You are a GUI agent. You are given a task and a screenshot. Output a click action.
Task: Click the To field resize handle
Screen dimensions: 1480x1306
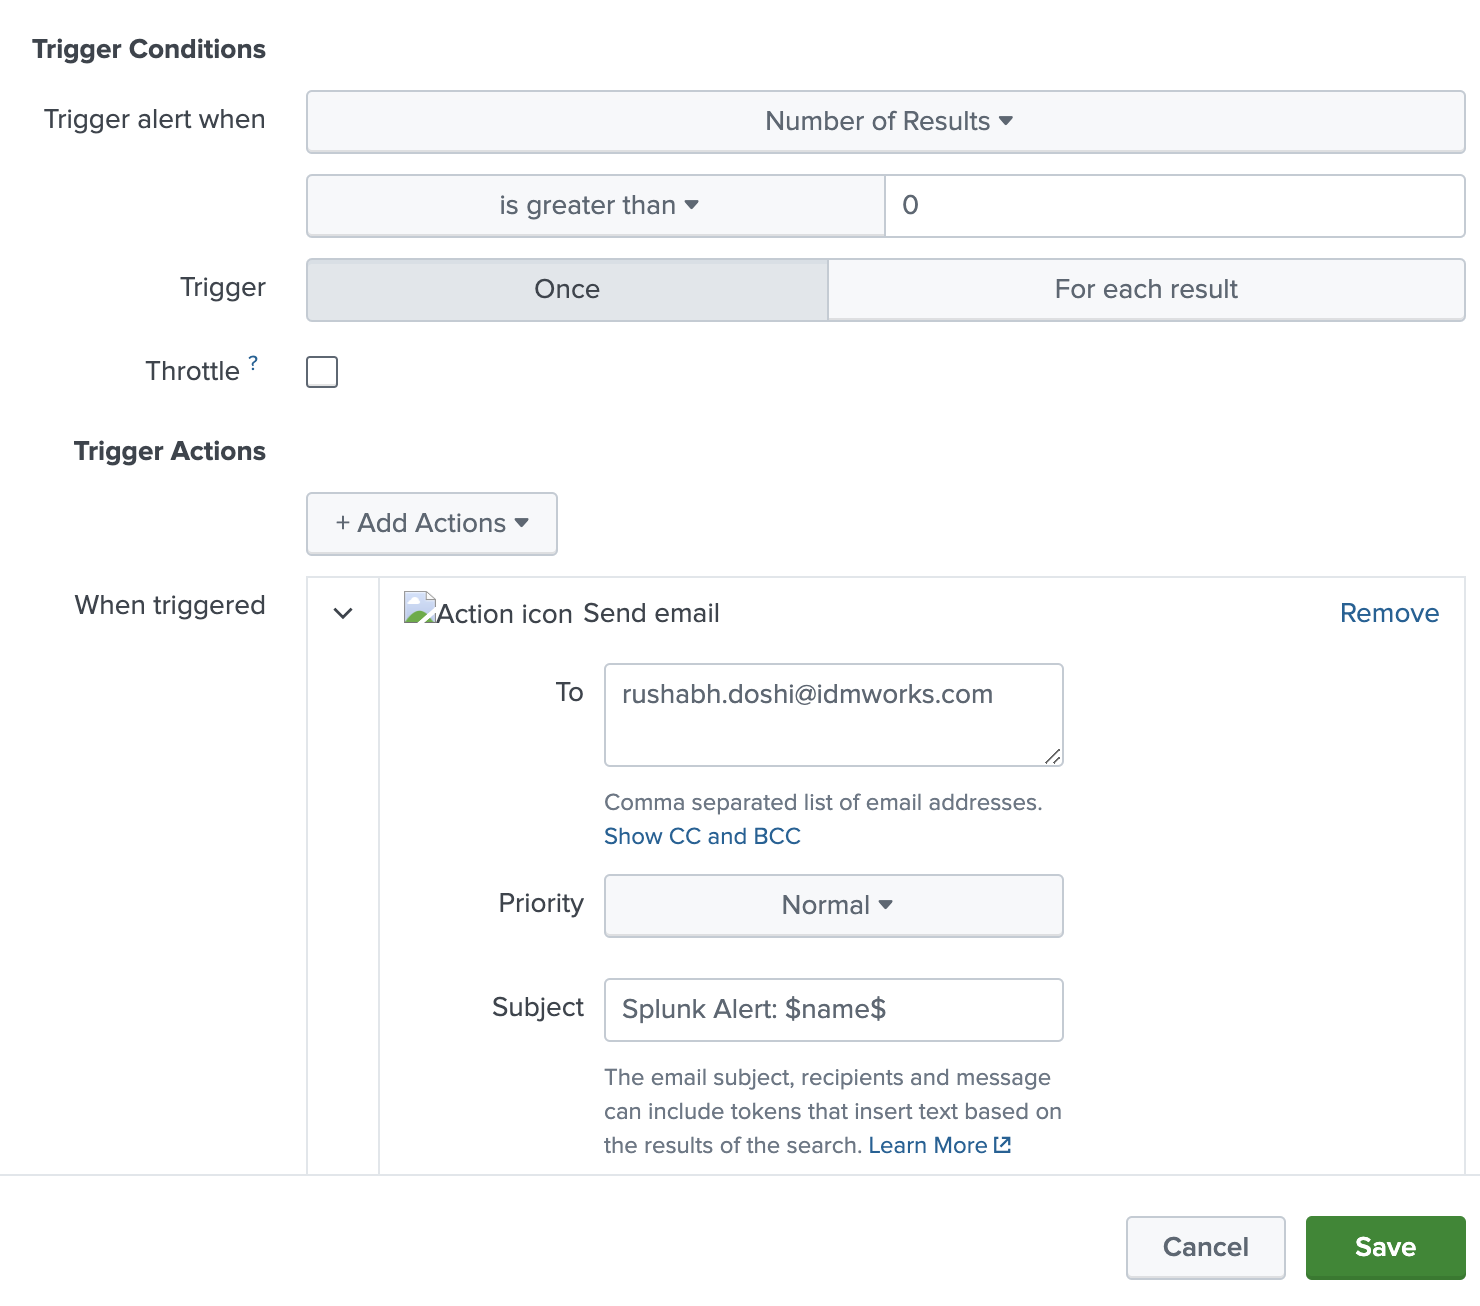click(x=1052, y=756)
